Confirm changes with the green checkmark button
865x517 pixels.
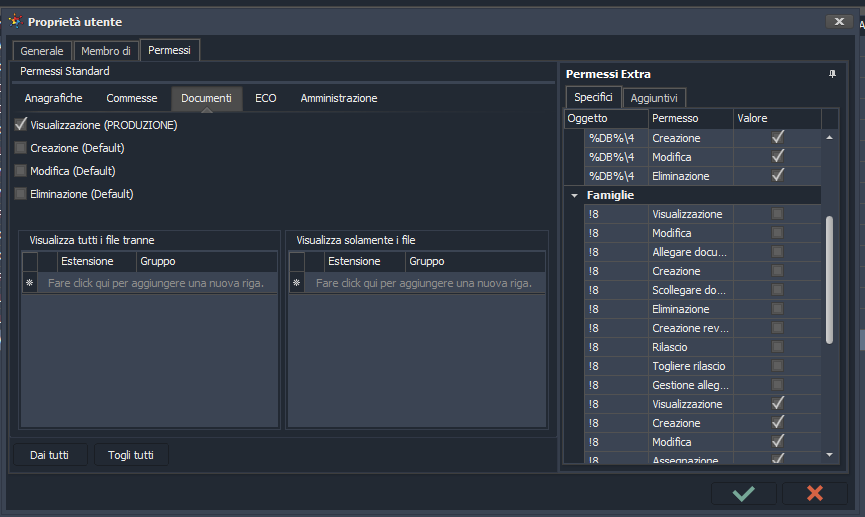click(743, 493)
